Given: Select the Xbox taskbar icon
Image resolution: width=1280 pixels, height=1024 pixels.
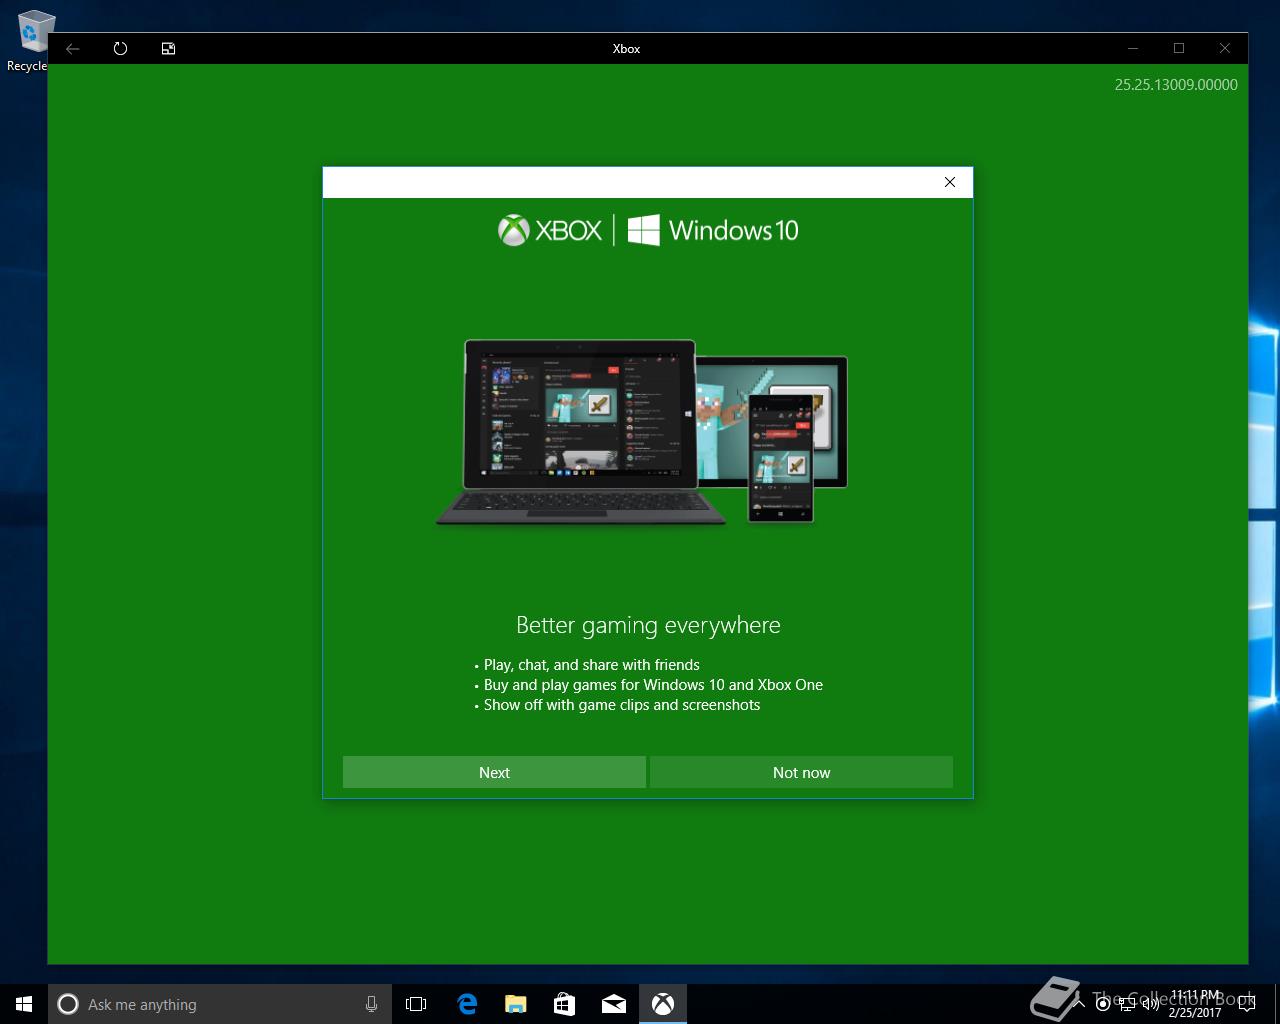Looking at the screenshot, I should 663,1004.
